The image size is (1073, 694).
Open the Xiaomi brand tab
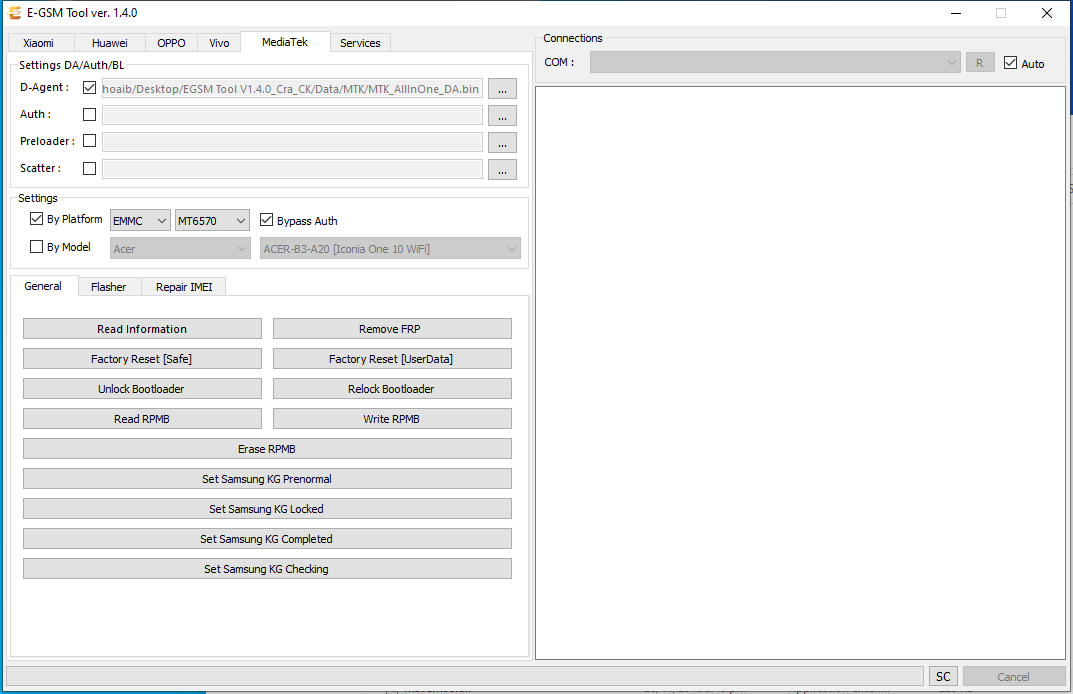click(x=39, y=42)
